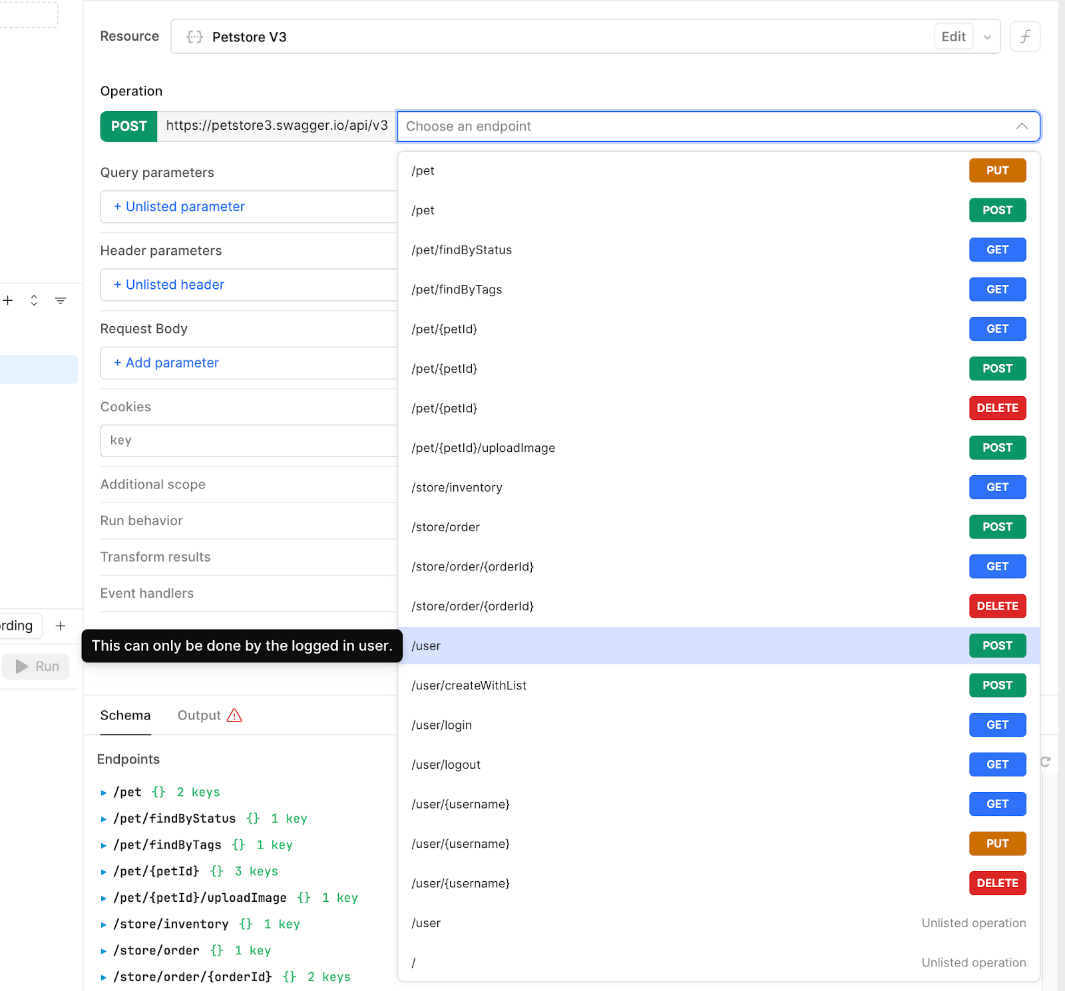Expand the /pet/{petId}/uploadImage schema node
Image resolution: width=1065 pixels, height=991 pixels.
click(x=104, y=898)
